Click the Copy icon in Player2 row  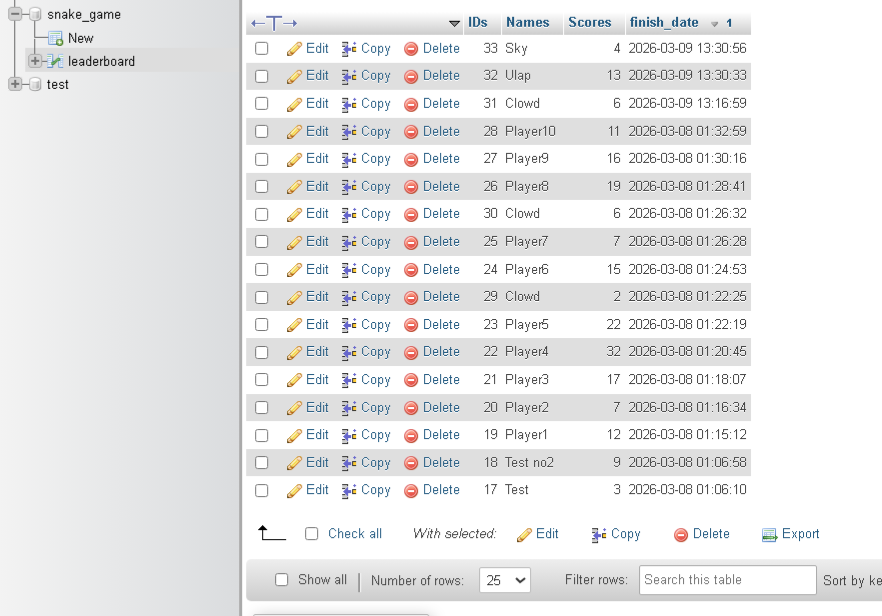pos(349,408)
